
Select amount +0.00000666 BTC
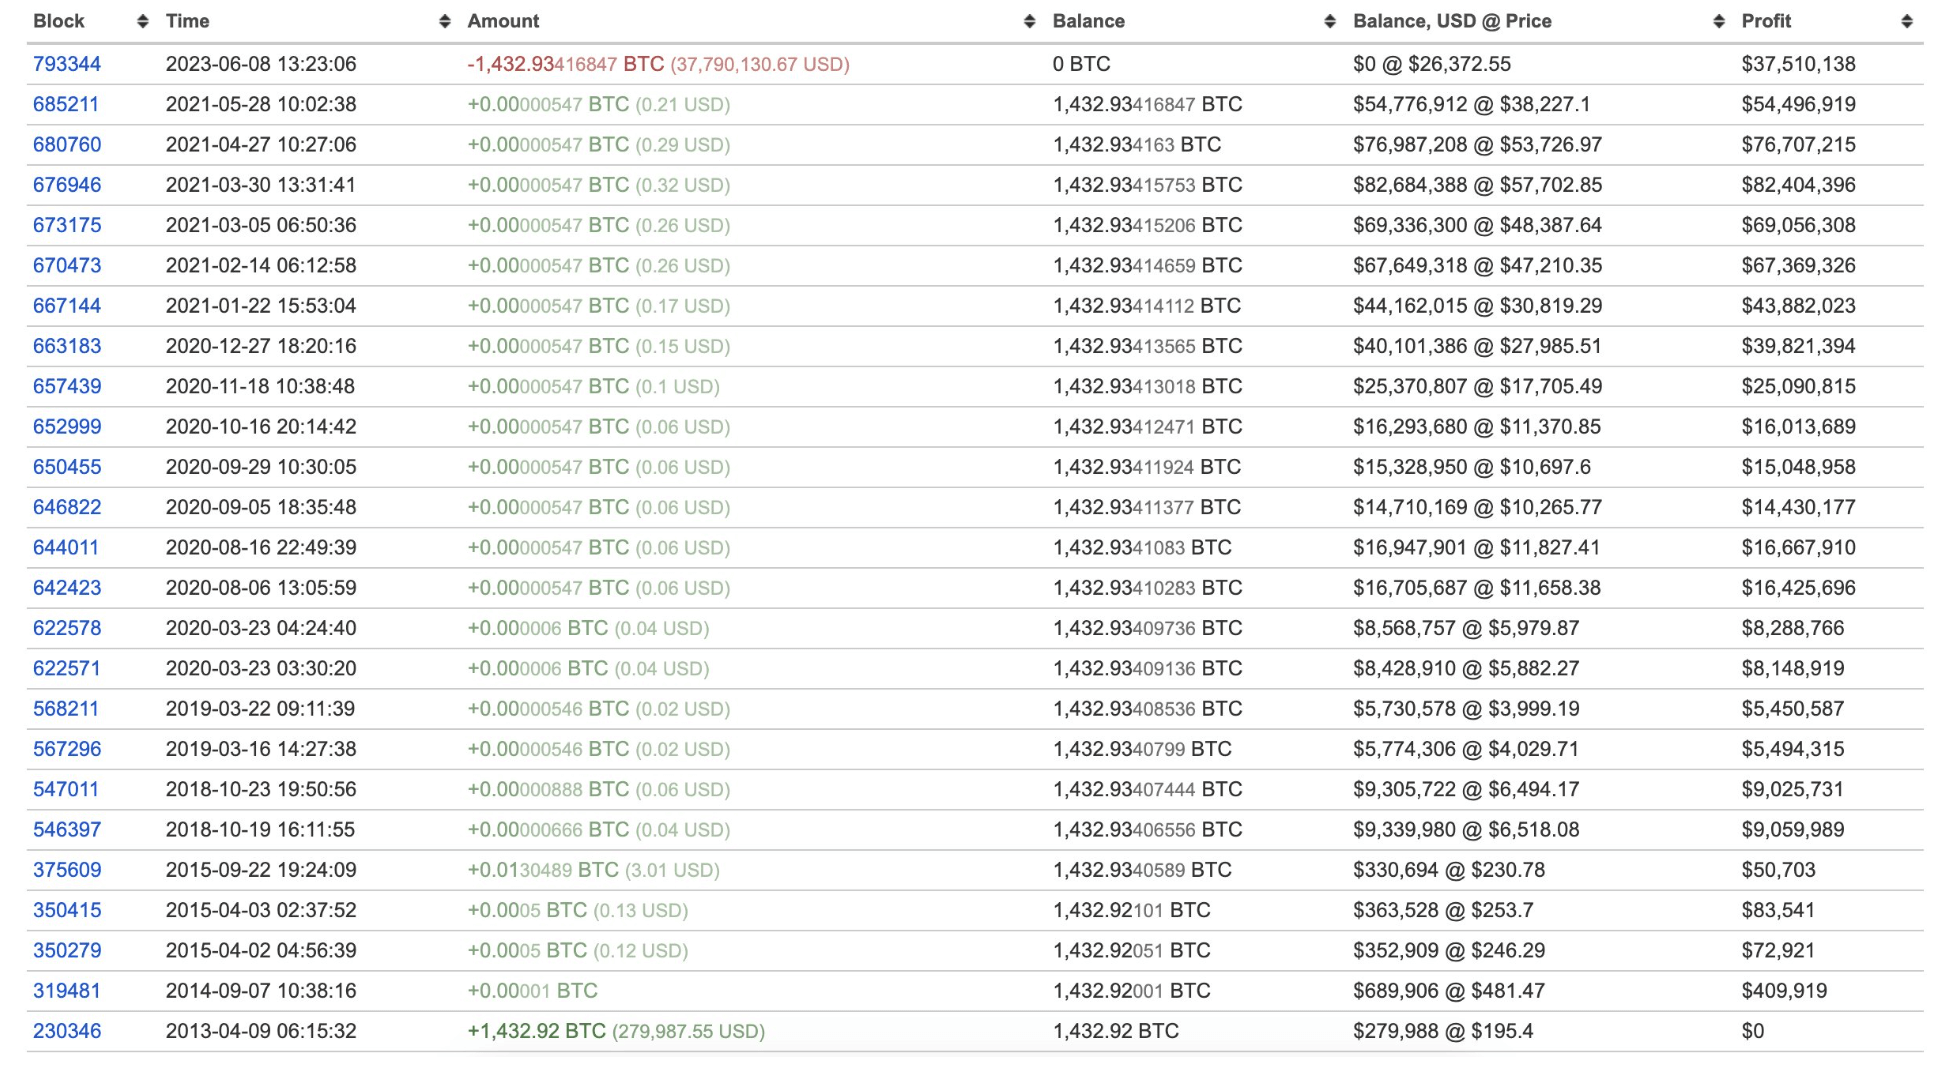point(548,830)
